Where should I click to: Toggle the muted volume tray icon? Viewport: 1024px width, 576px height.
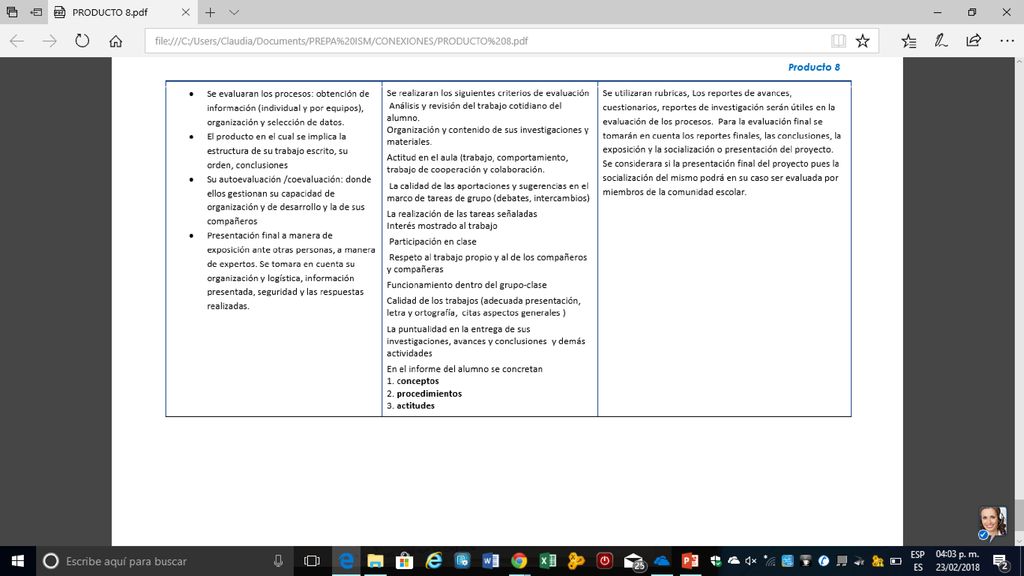tap(751, 561)
